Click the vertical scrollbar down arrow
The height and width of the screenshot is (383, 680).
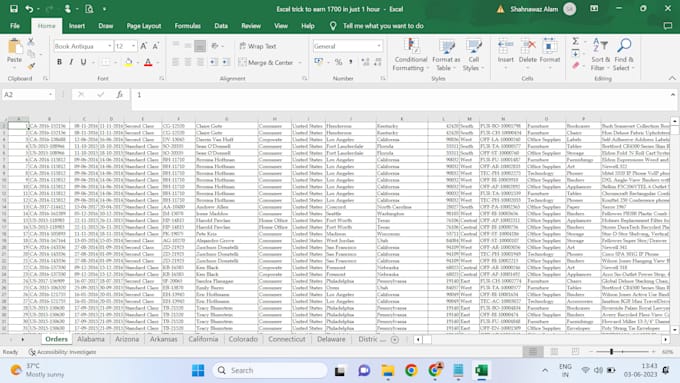point(674,330)
